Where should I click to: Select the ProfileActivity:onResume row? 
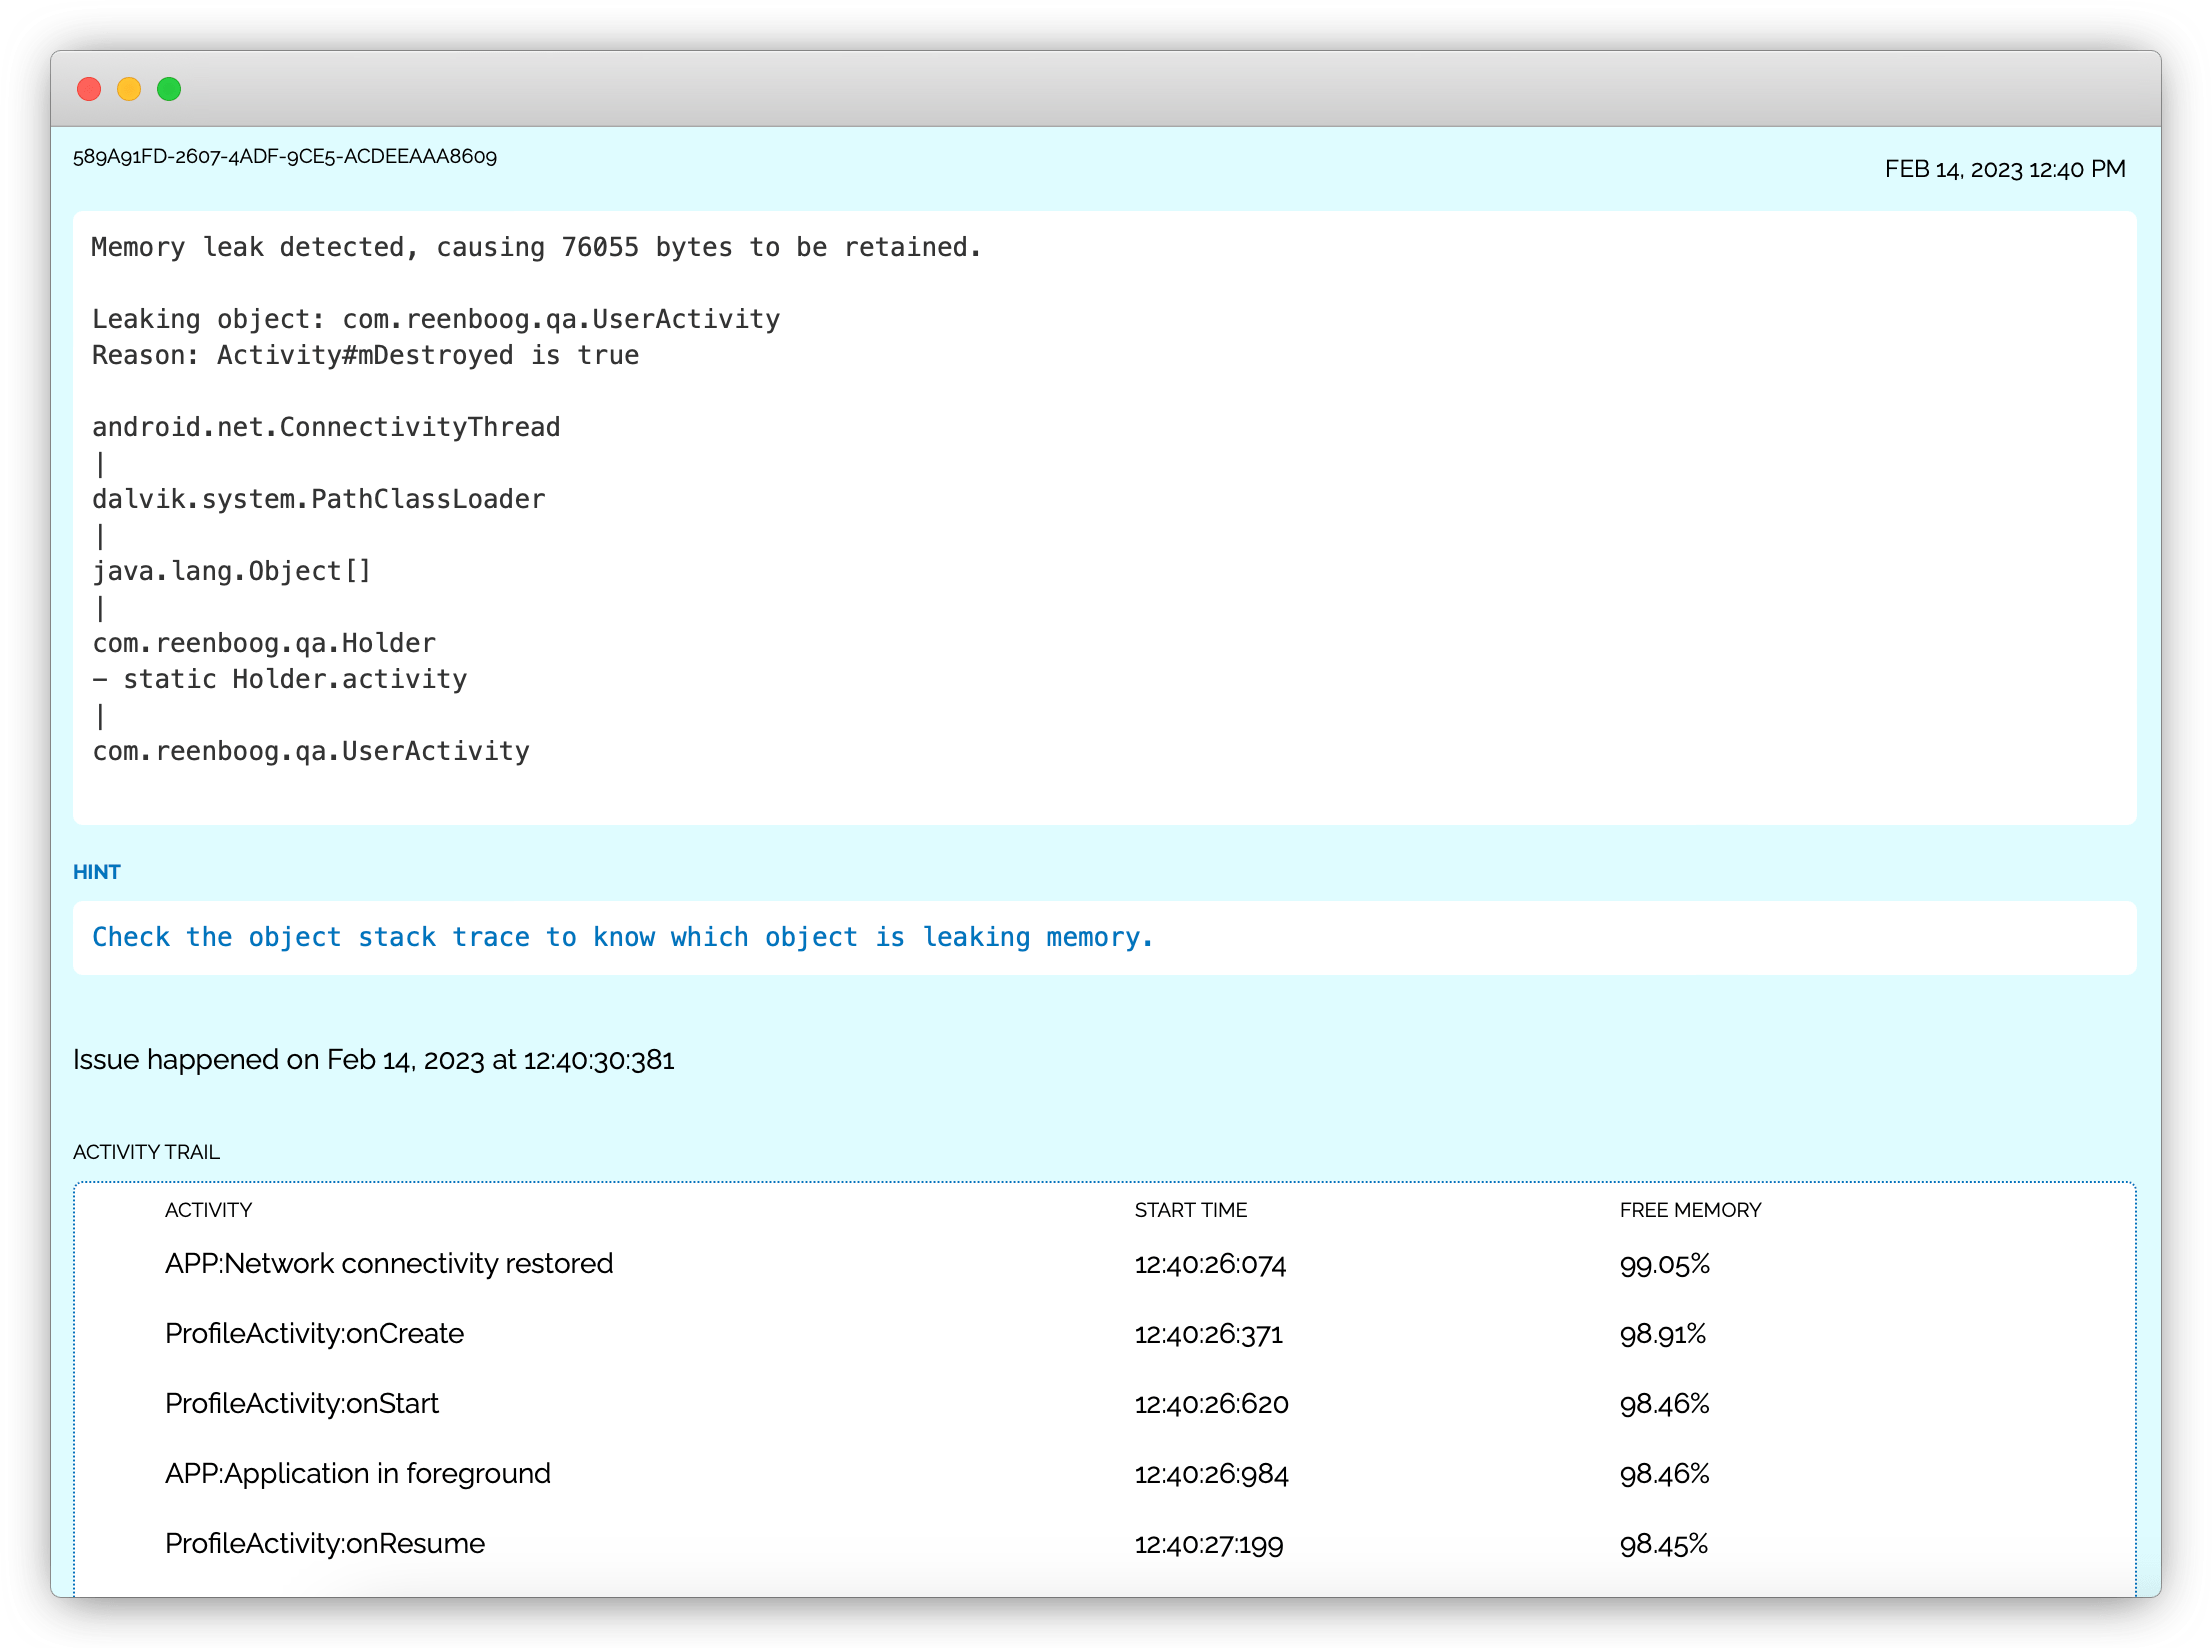pos(324,1543)
